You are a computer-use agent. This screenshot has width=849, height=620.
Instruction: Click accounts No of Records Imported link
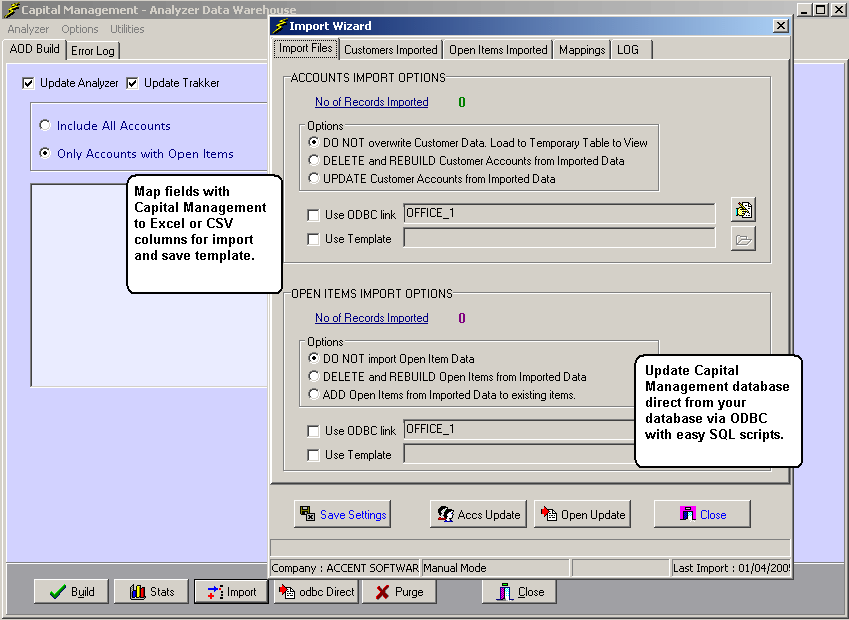(371, 102)
